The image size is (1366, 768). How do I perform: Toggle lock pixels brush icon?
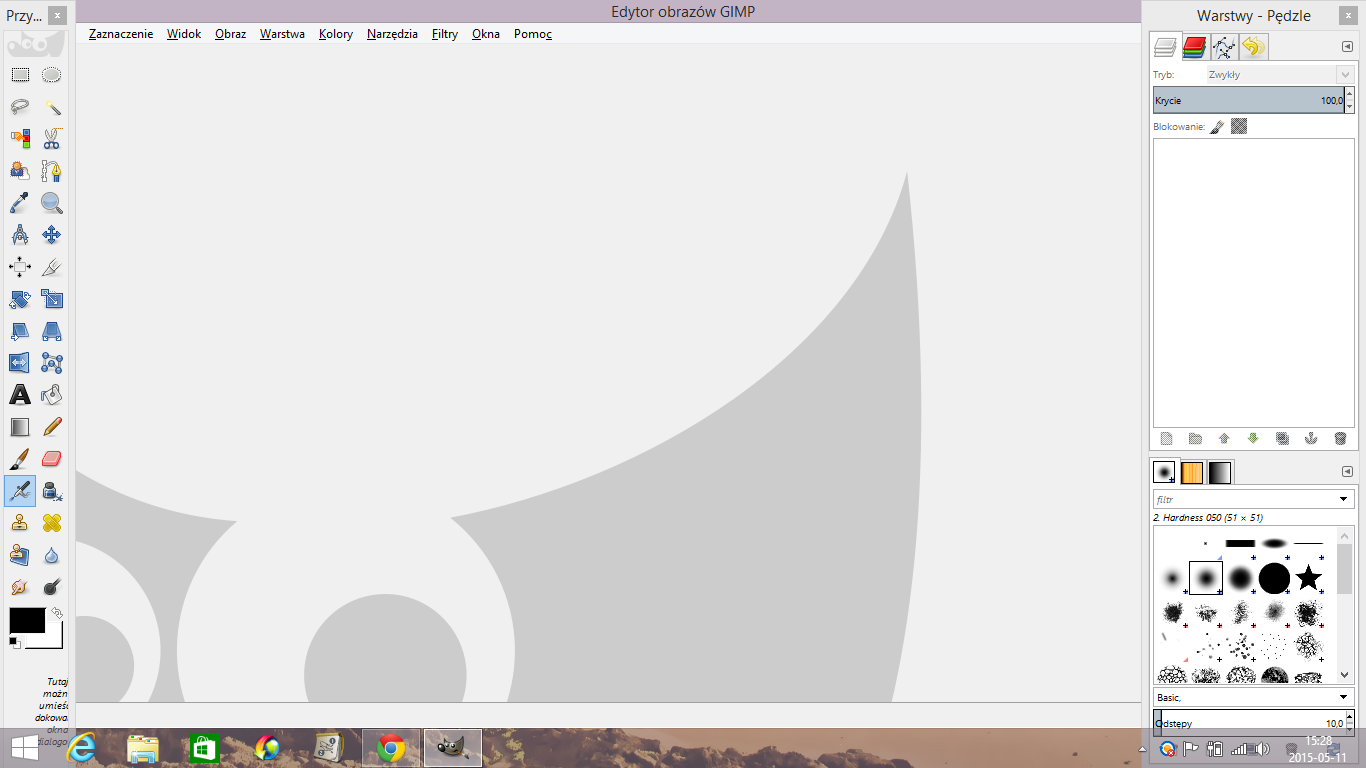coord(1217,127)
